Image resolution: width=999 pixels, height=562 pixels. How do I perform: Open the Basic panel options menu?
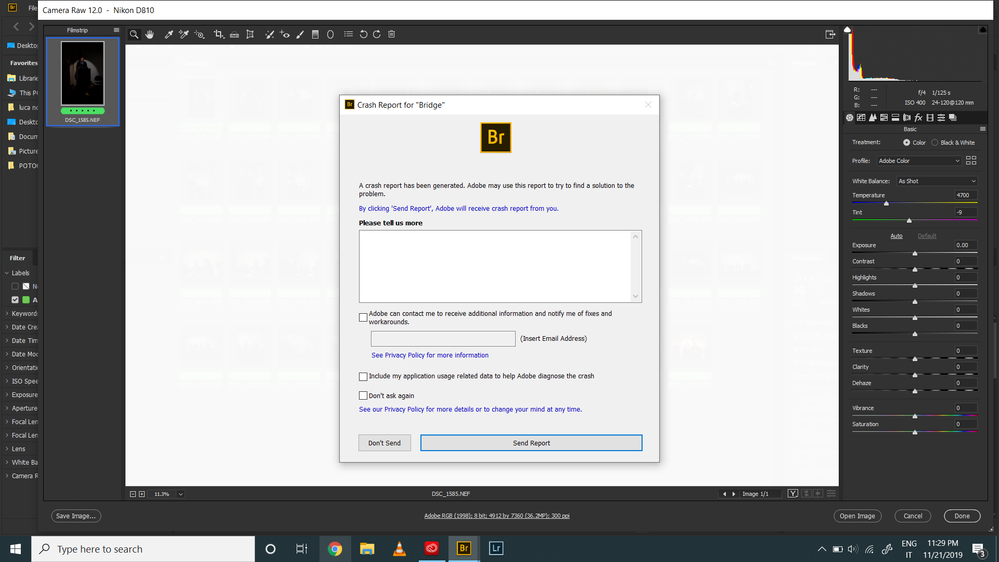coord(982,129)
